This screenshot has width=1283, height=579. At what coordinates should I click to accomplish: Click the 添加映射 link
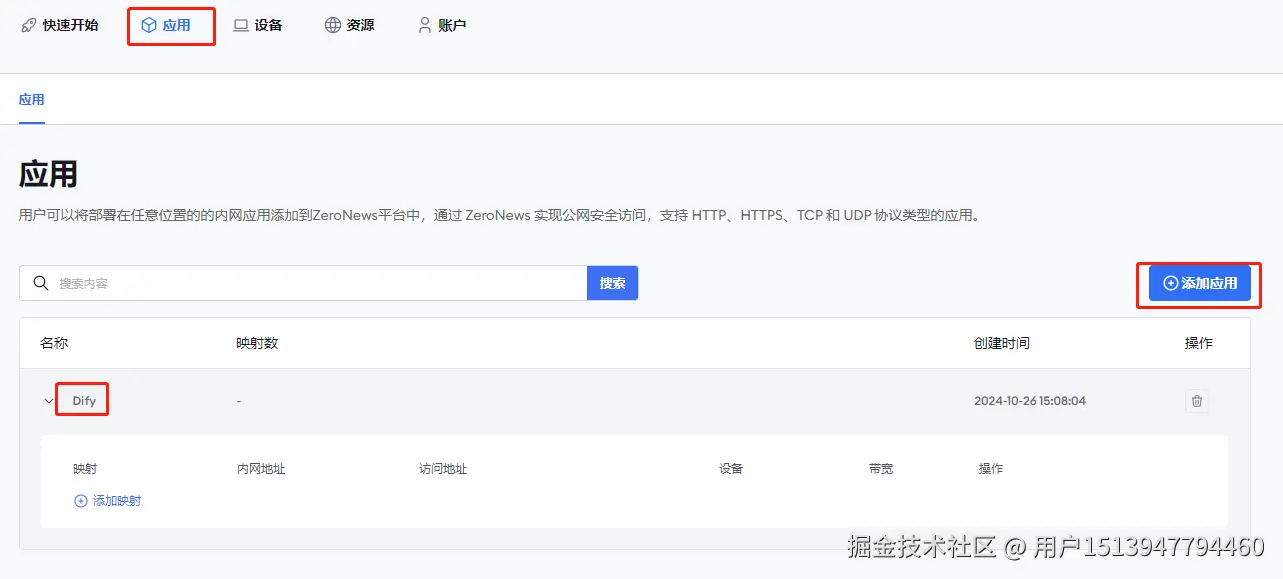click(108, 501)
